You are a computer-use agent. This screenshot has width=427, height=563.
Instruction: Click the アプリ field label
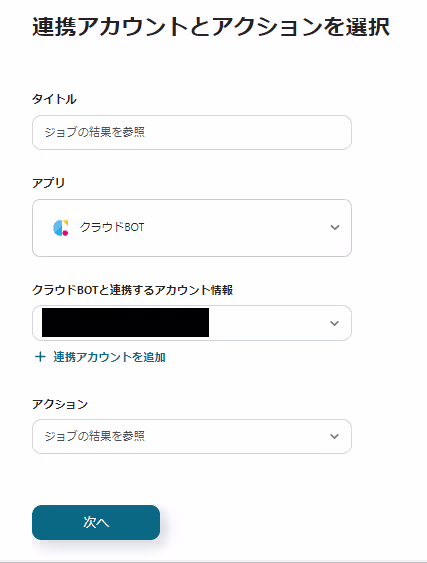(48, 183)
